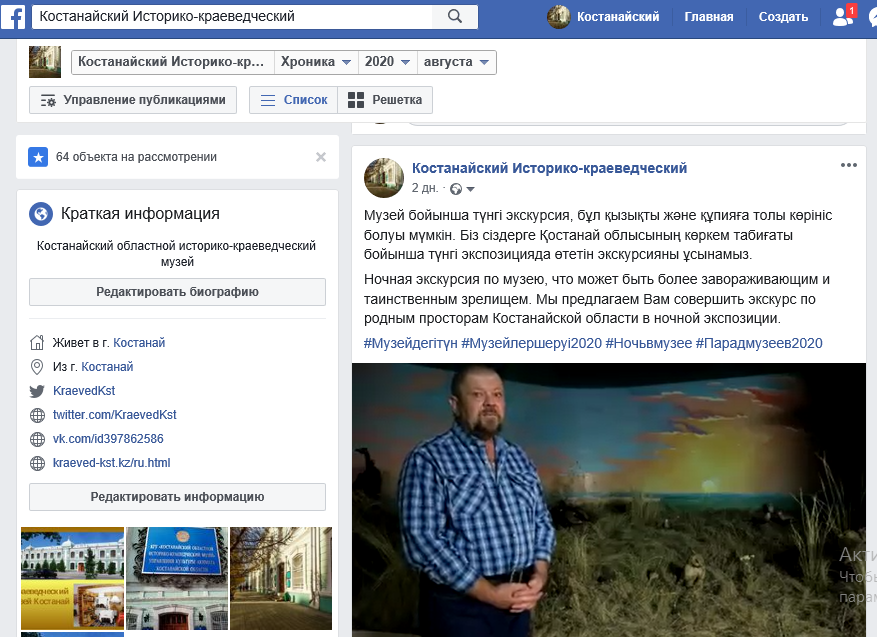Open Управление публикациями button

point(133,100)
